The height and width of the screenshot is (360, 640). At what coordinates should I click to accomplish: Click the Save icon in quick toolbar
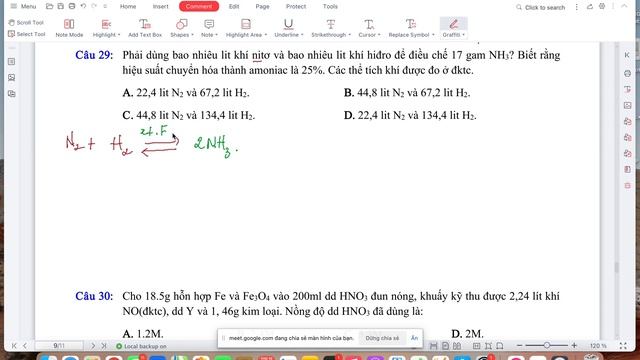tap(60, 7)
